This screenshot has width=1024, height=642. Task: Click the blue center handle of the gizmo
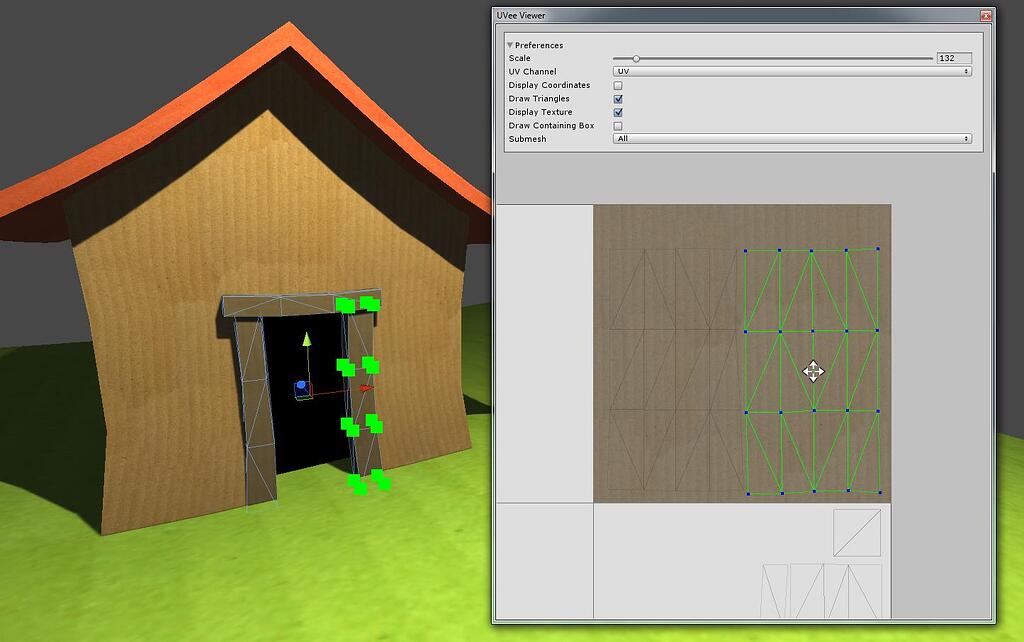[x=302, y=384]
